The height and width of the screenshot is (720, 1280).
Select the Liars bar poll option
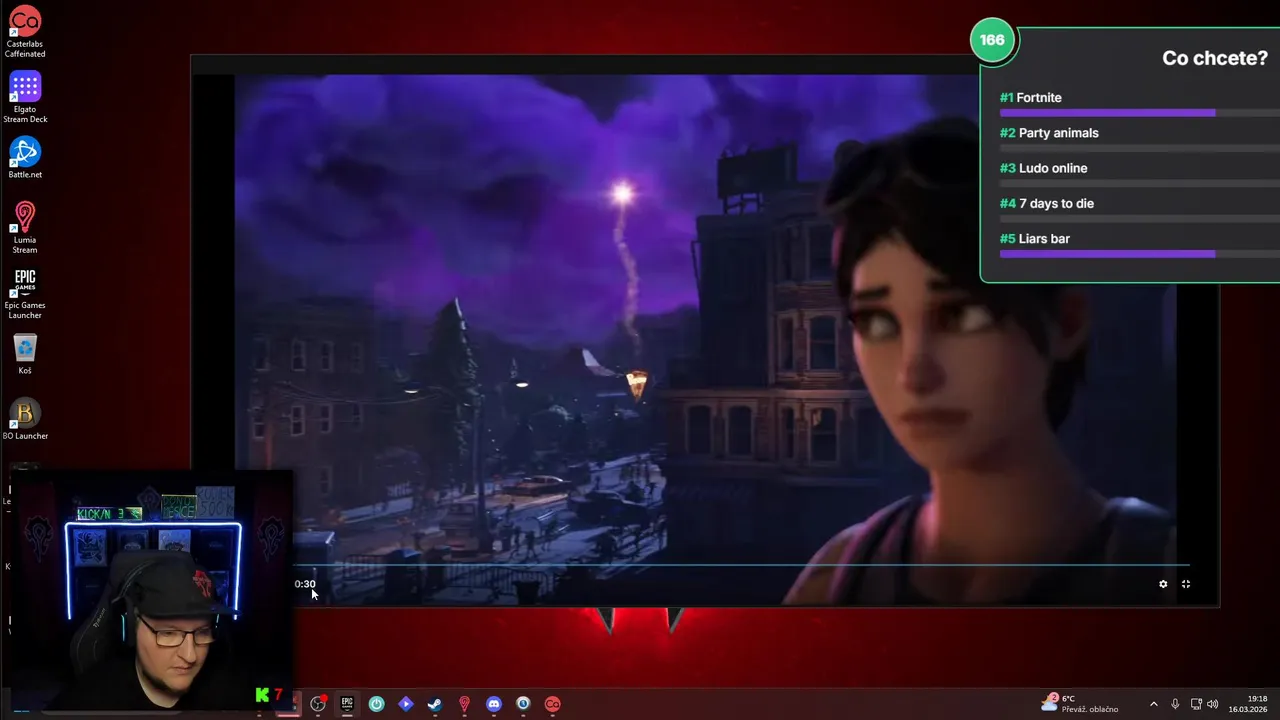point(1035,238)
